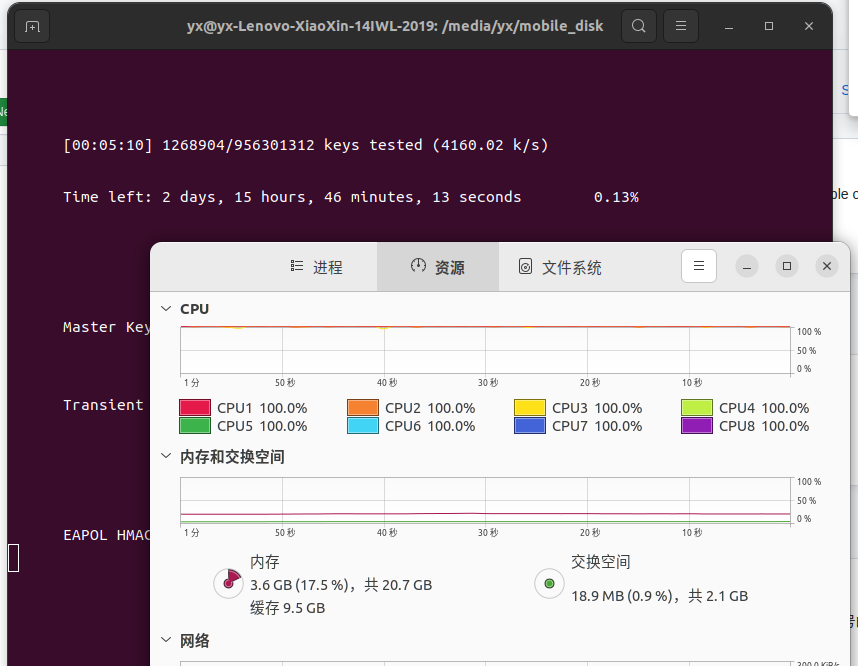Viewport: 858px width, 666px height.
Task: Switch to the 进程 tab
Action: click(x=316, y=267)
